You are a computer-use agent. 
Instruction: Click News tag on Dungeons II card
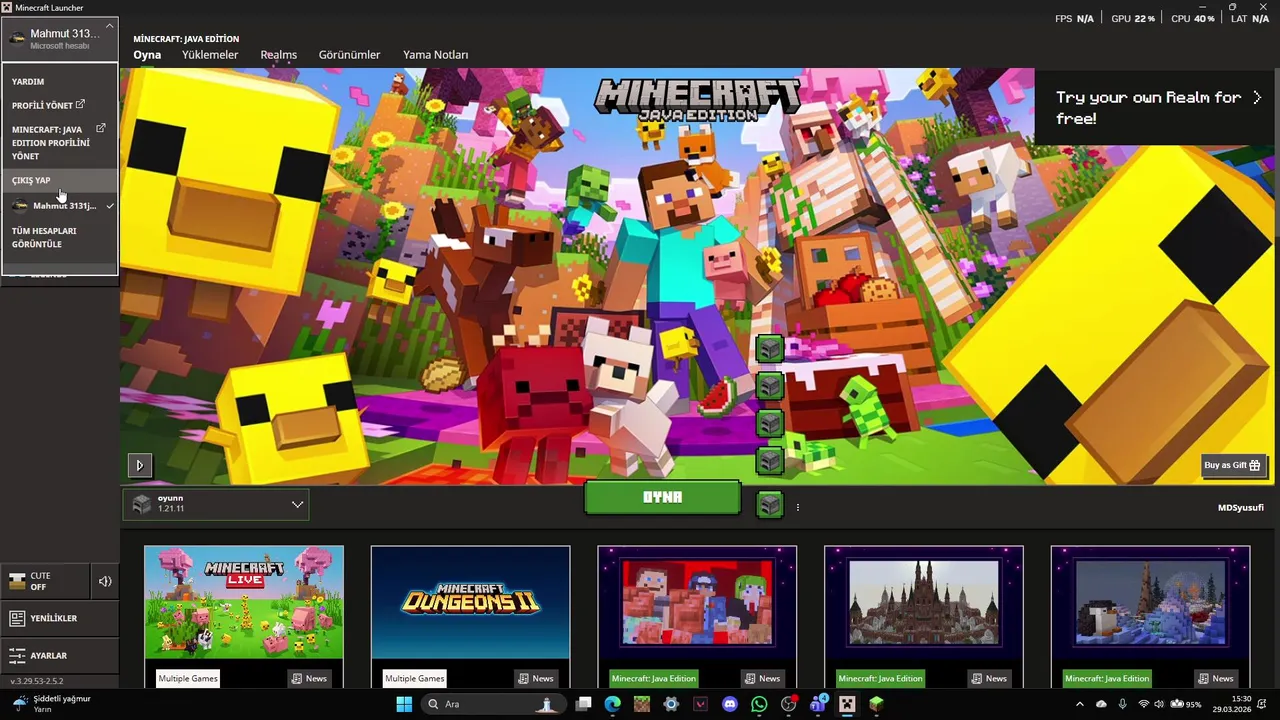pyautogui.click(x=536, y=678)
